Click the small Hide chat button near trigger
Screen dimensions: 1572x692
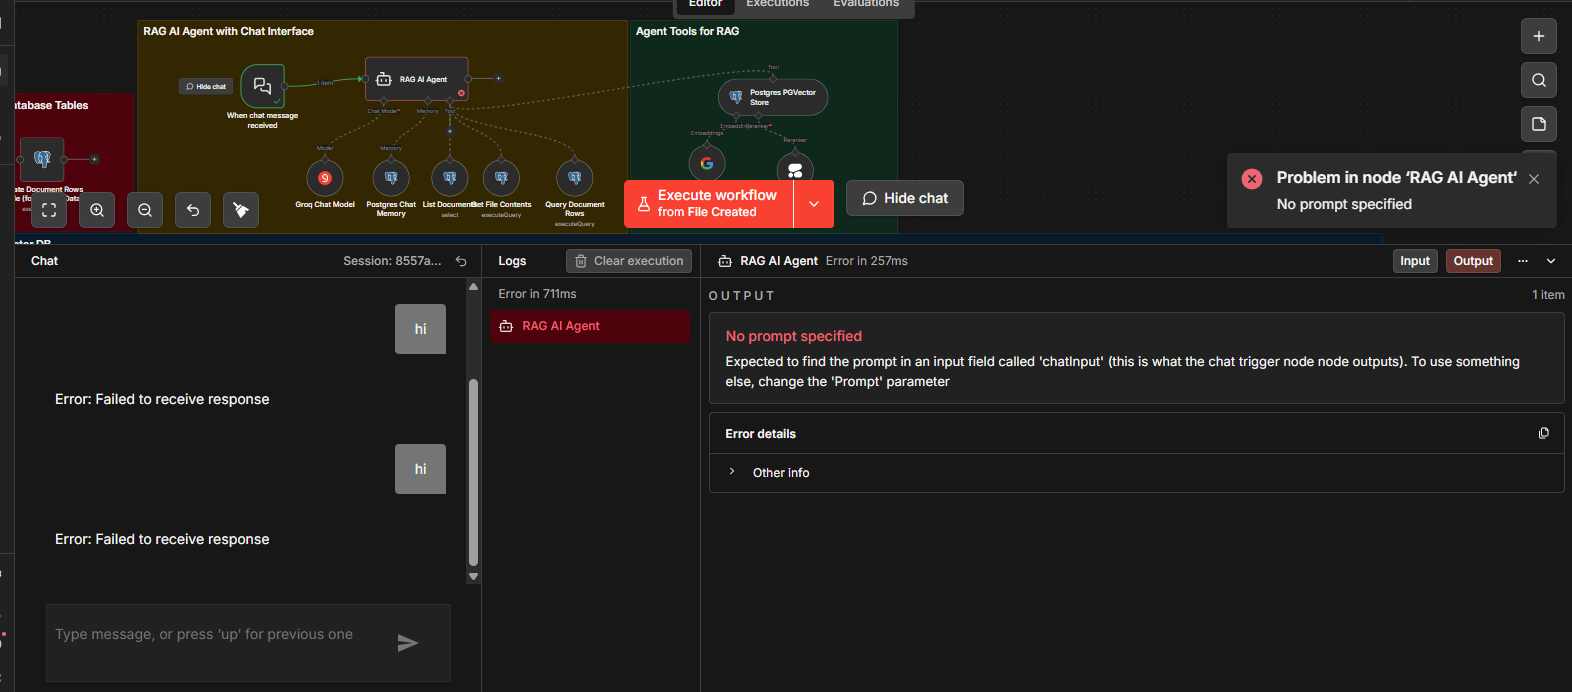206,87
